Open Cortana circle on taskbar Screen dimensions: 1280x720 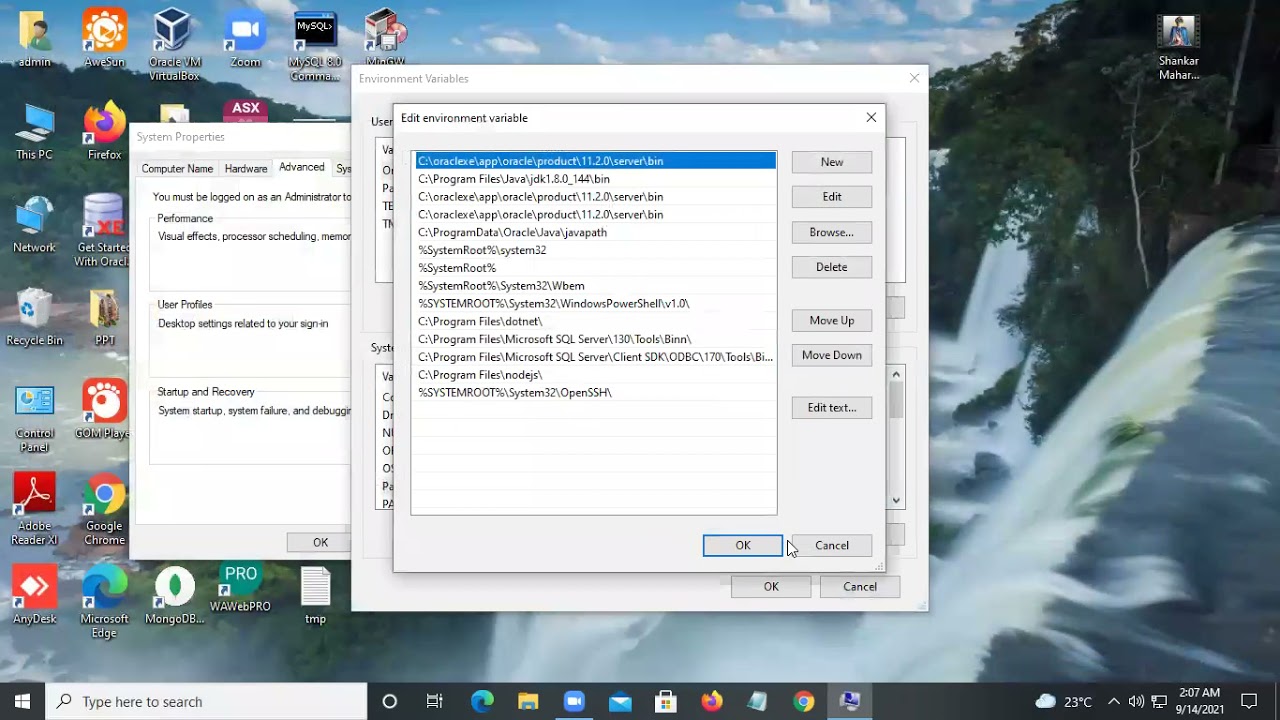click(389, 701)
